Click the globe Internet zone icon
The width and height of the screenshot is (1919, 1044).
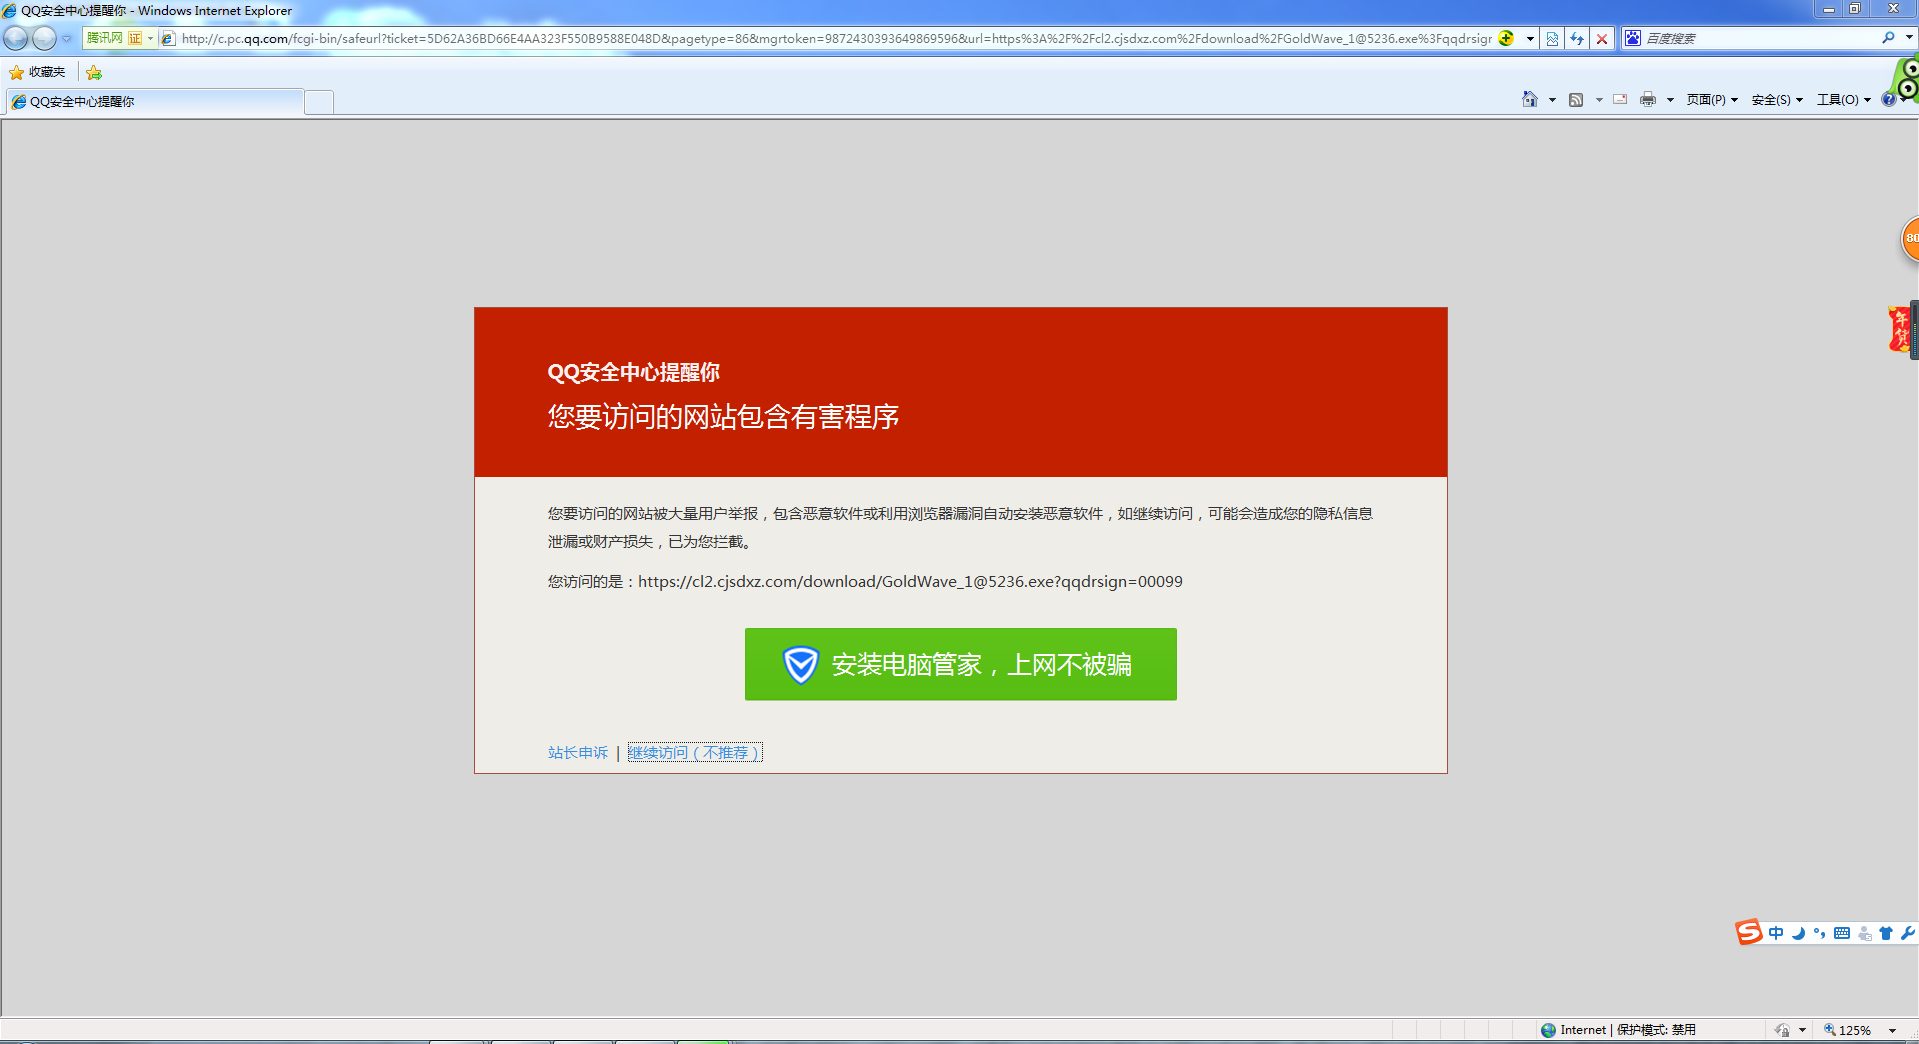tap(1549, 1030)
